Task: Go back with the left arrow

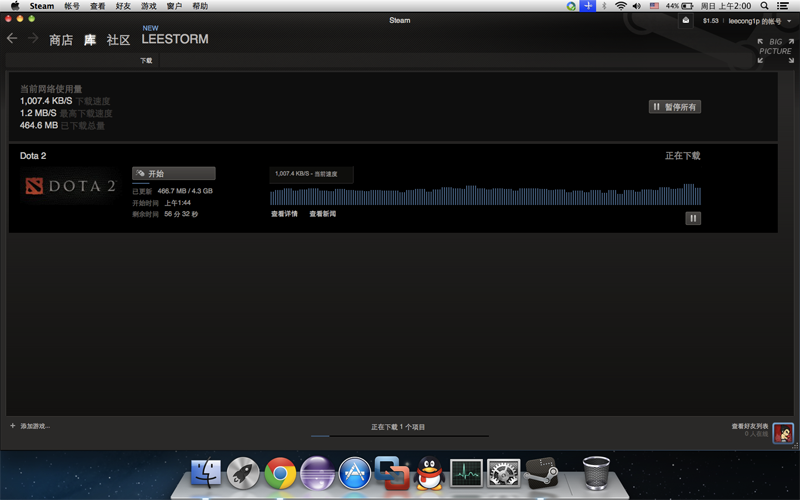Action: (x=12, y=38)
